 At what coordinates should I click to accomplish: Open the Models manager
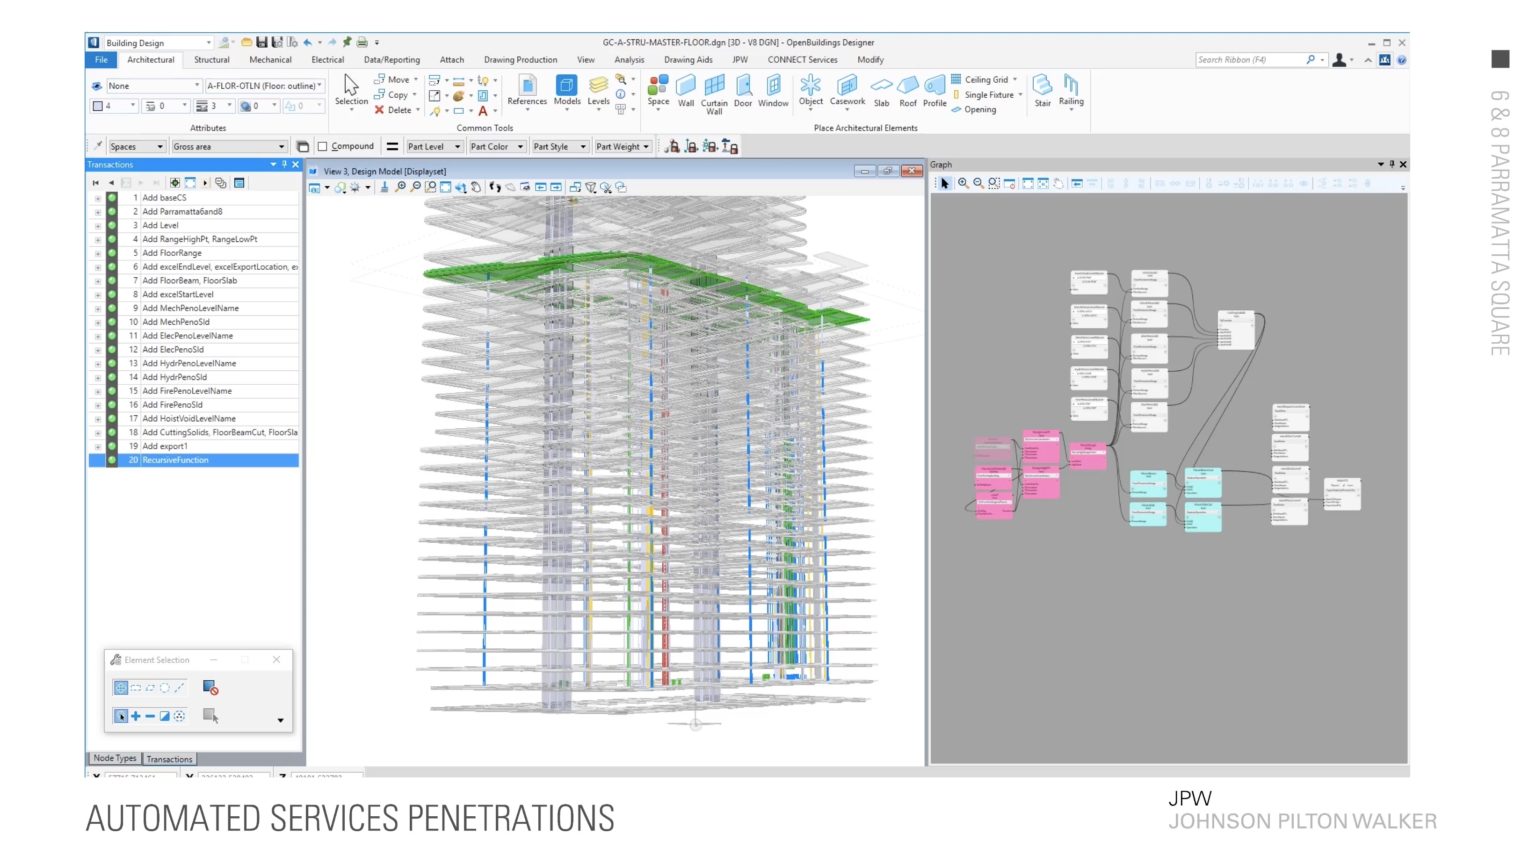click(x=567, y=92)
